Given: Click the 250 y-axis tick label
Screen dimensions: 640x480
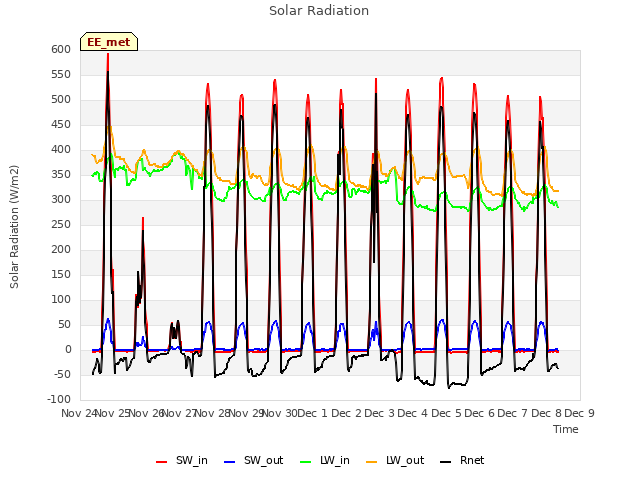Looking at the screenshot, I should [61, 224].
